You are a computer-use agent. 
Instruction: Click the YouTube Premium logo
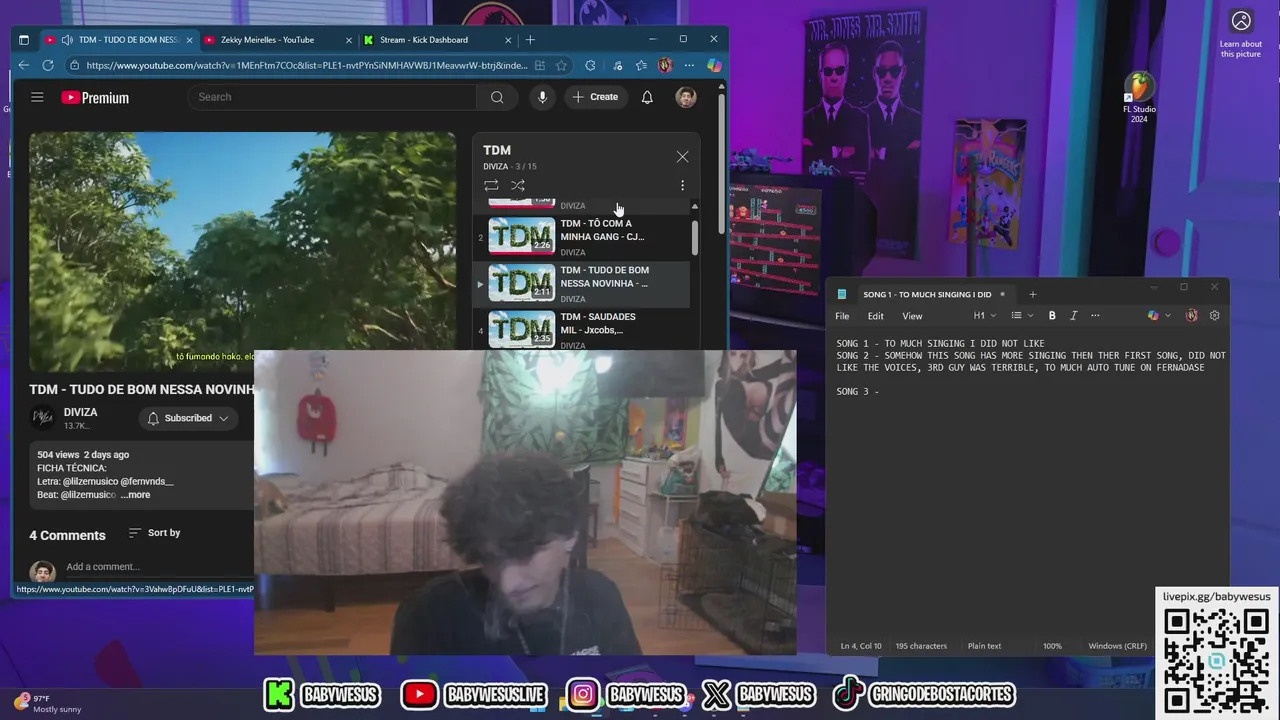pyautogui.click(x=95, y=97)
